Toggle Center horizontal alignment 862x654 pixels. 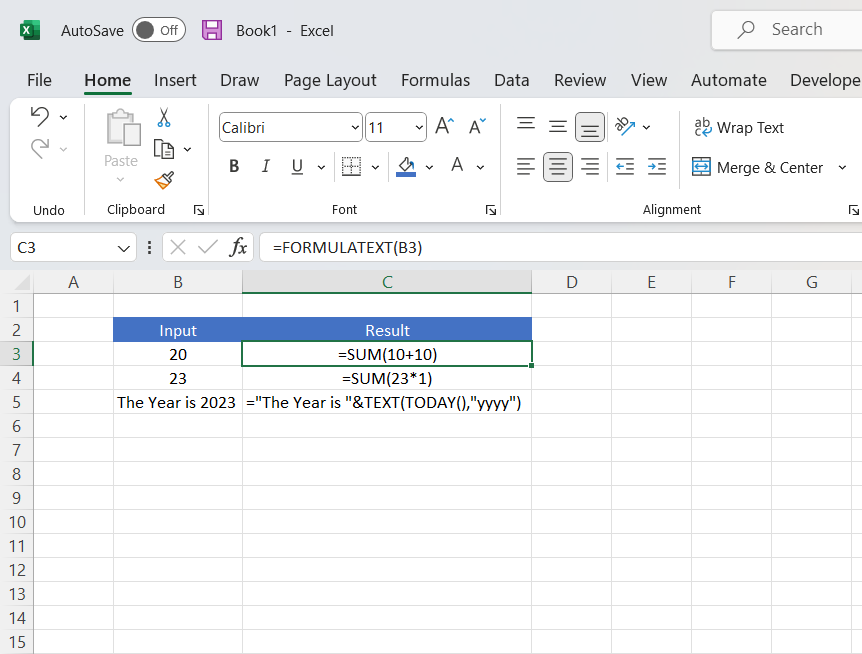click(x=558, y=167)
